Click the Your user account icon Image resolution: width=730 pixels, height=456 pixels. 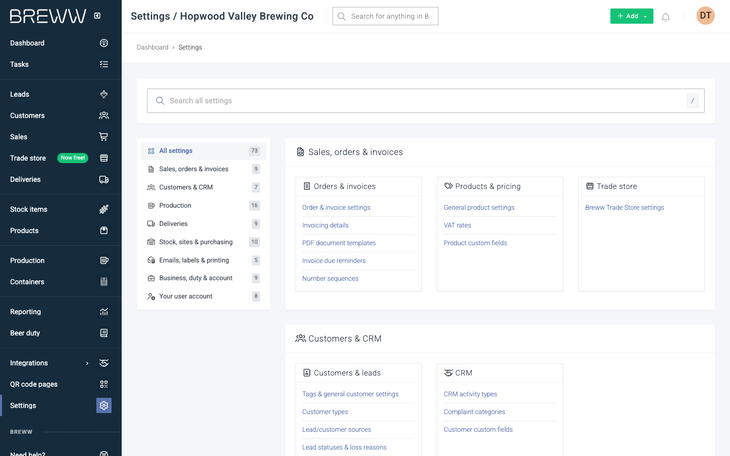(151, 296)
